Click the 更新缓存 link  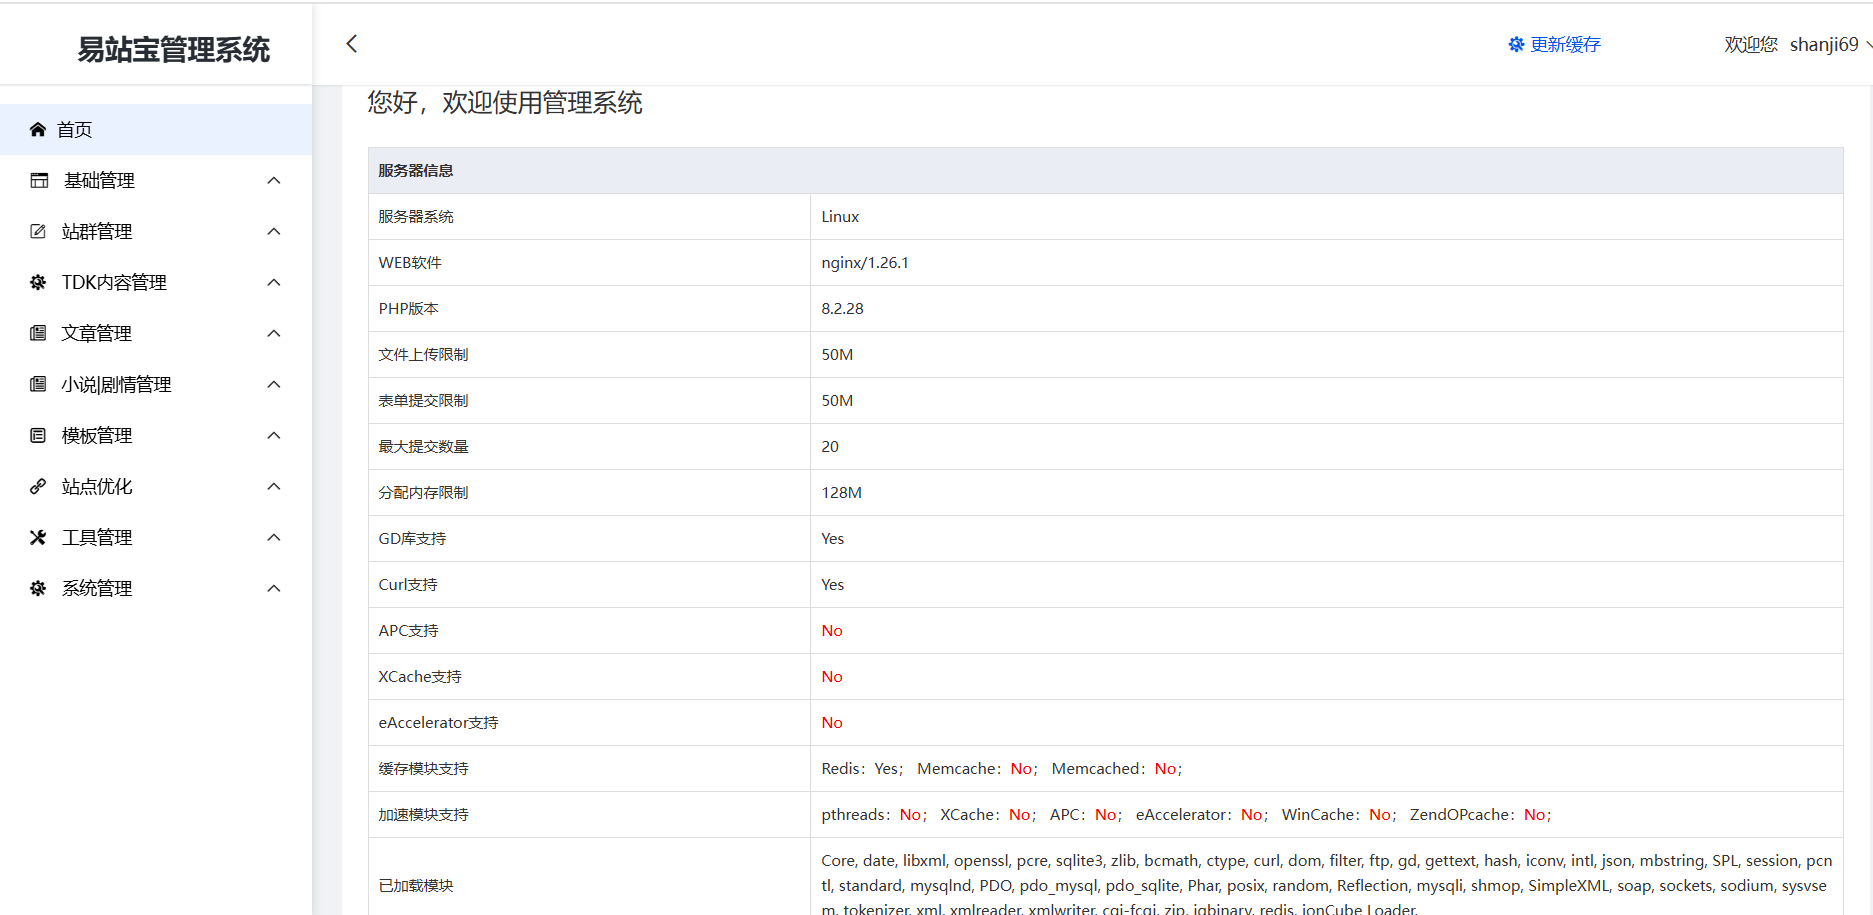tap(1565, 44)
